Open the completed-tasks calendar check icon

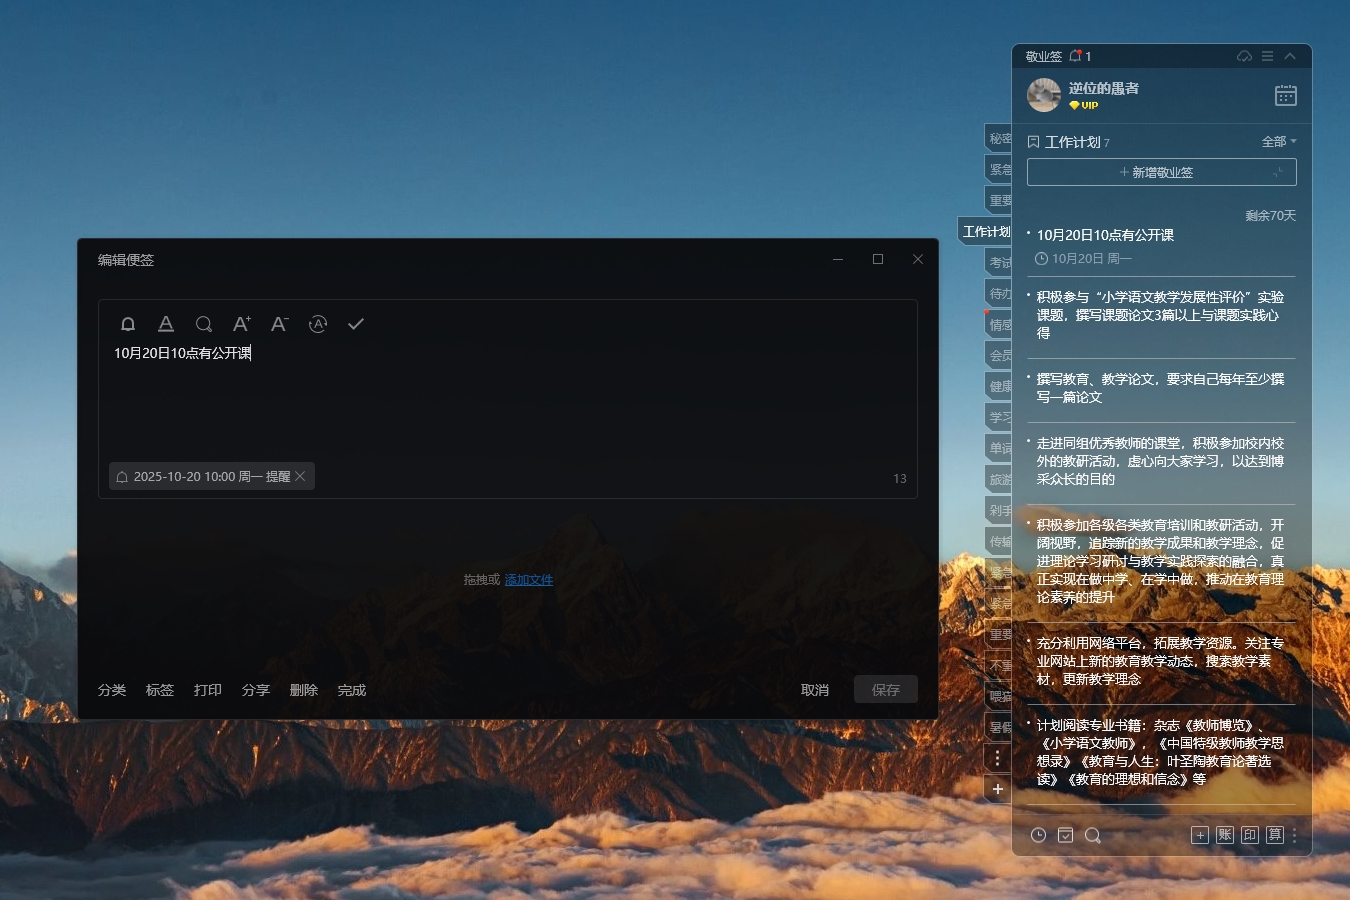[x=1066, y=835]
